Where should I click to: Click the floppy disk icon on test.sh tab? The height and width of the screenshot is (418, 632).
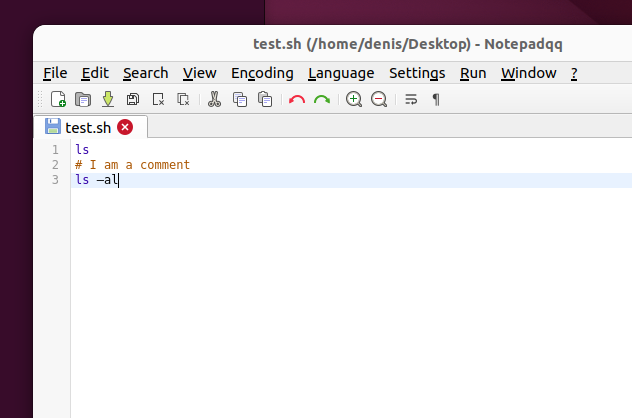[x=53, y=126]
